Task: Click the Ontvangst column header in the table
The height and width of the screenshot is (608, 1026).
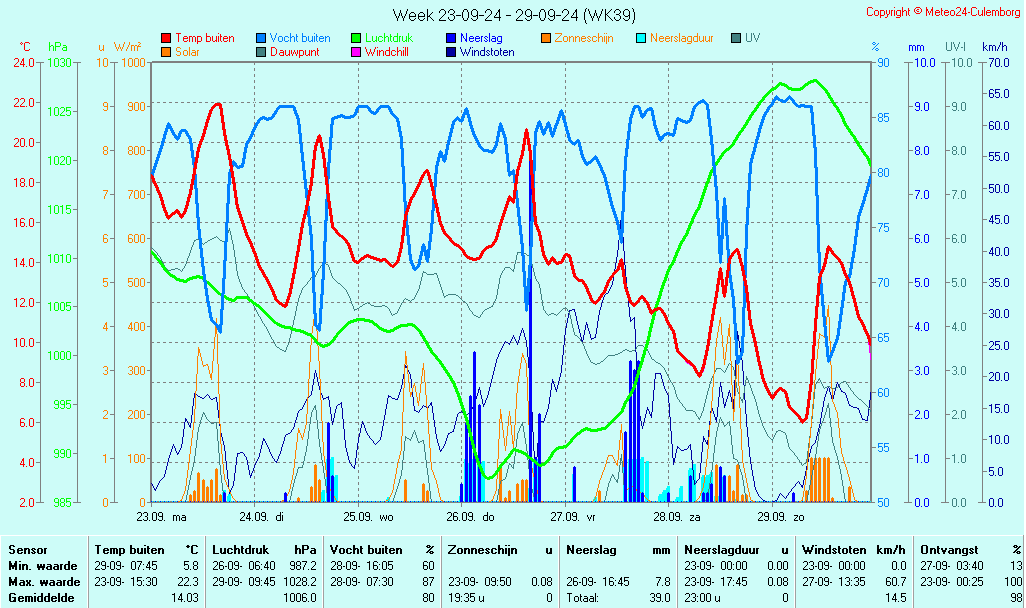Action: pyautogui.click(x=949, y=549)
